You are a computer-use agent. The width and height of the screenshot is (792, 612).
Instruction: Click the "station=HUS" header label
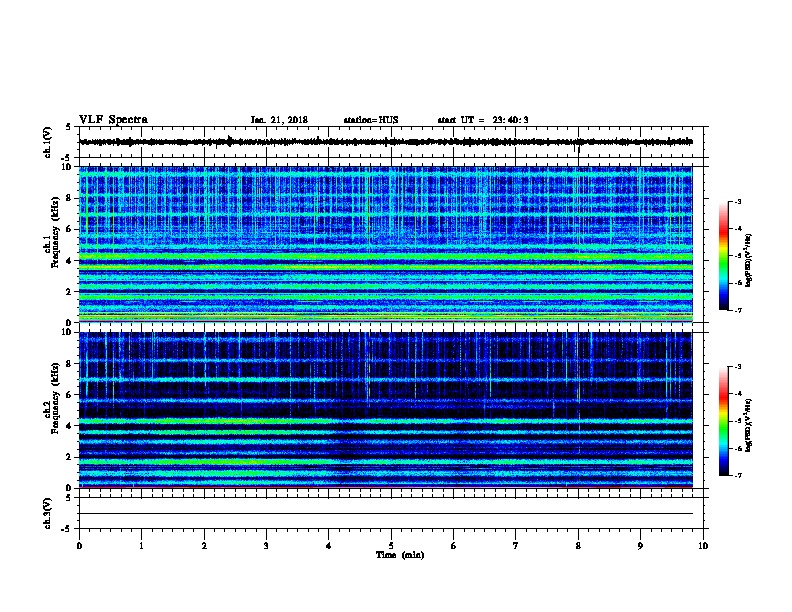coord(371,120)
